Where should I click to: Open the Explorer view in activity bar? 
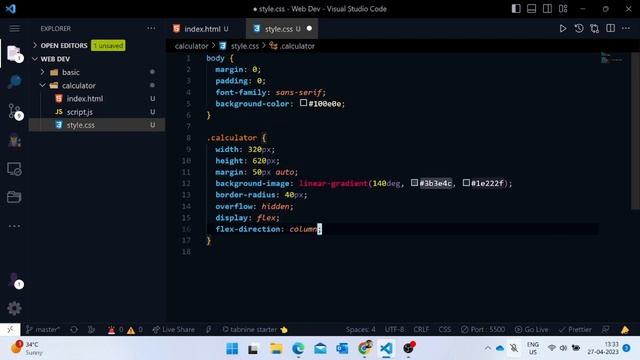14,53
